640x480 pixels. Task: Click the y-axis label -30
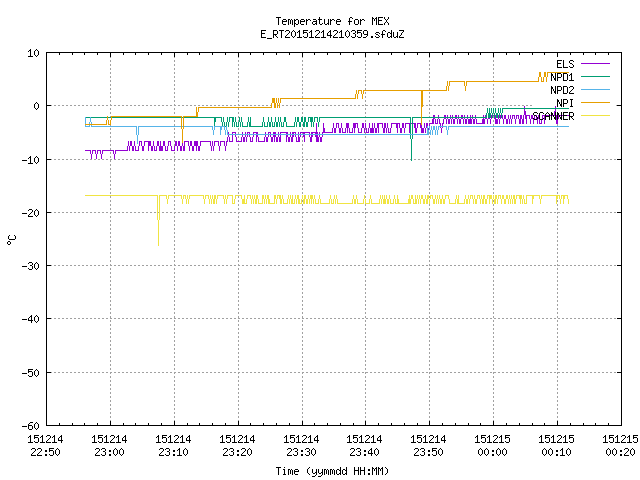click(31, 266)
